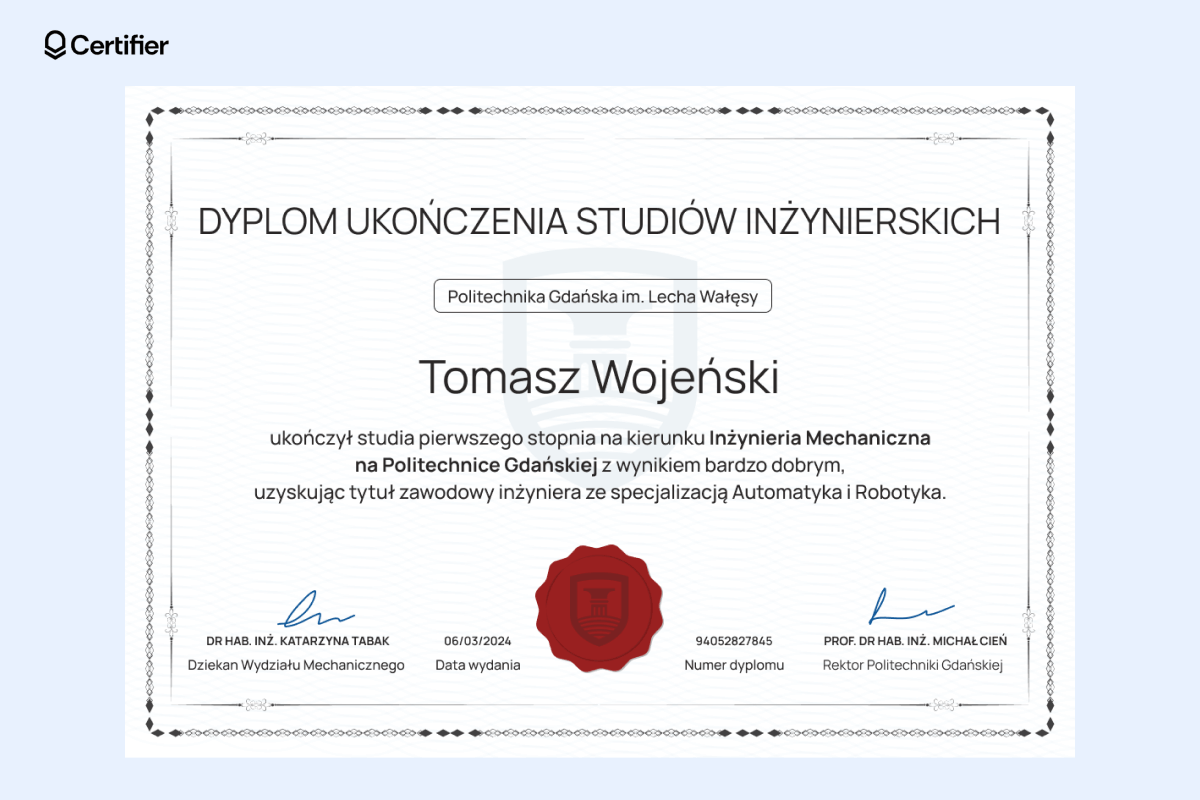This screenshot has width=1200, height=800.
Task: Click the bold text "na Politechnice Gdańskiej"
Action: (476, 465)
